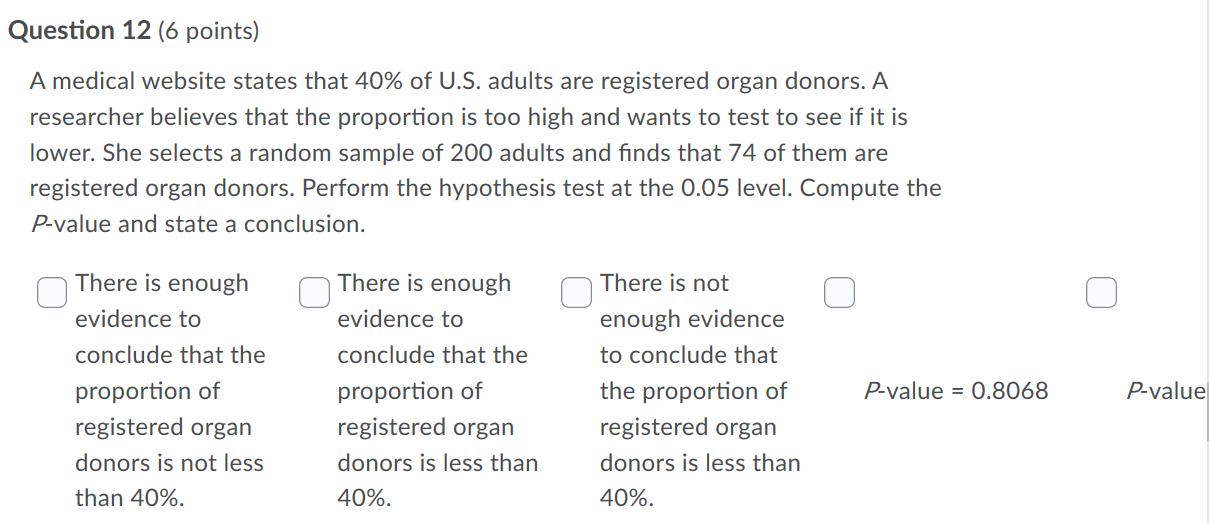
Task: Tick the checkbox for the cut-off rightmost P-value option
Action: [1101, 292]
